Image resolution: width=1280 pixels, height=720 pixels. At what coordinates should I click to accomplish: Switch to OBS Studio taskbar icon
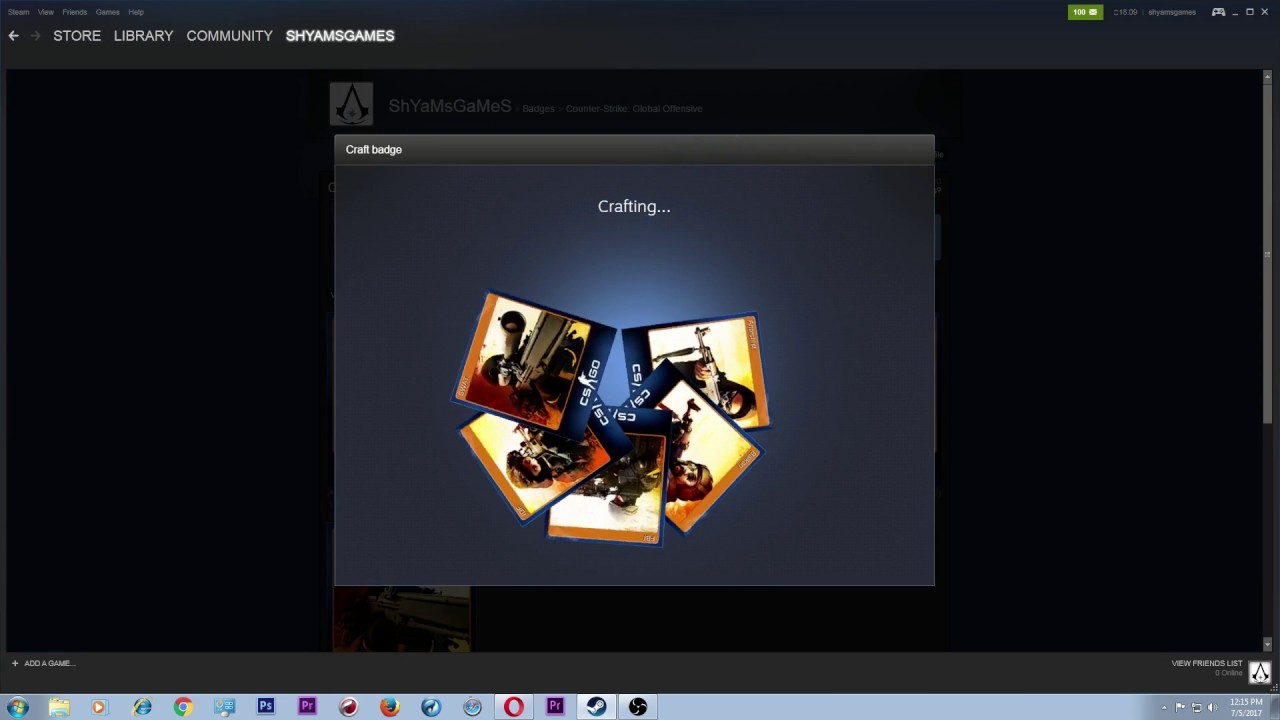[638, 707]
